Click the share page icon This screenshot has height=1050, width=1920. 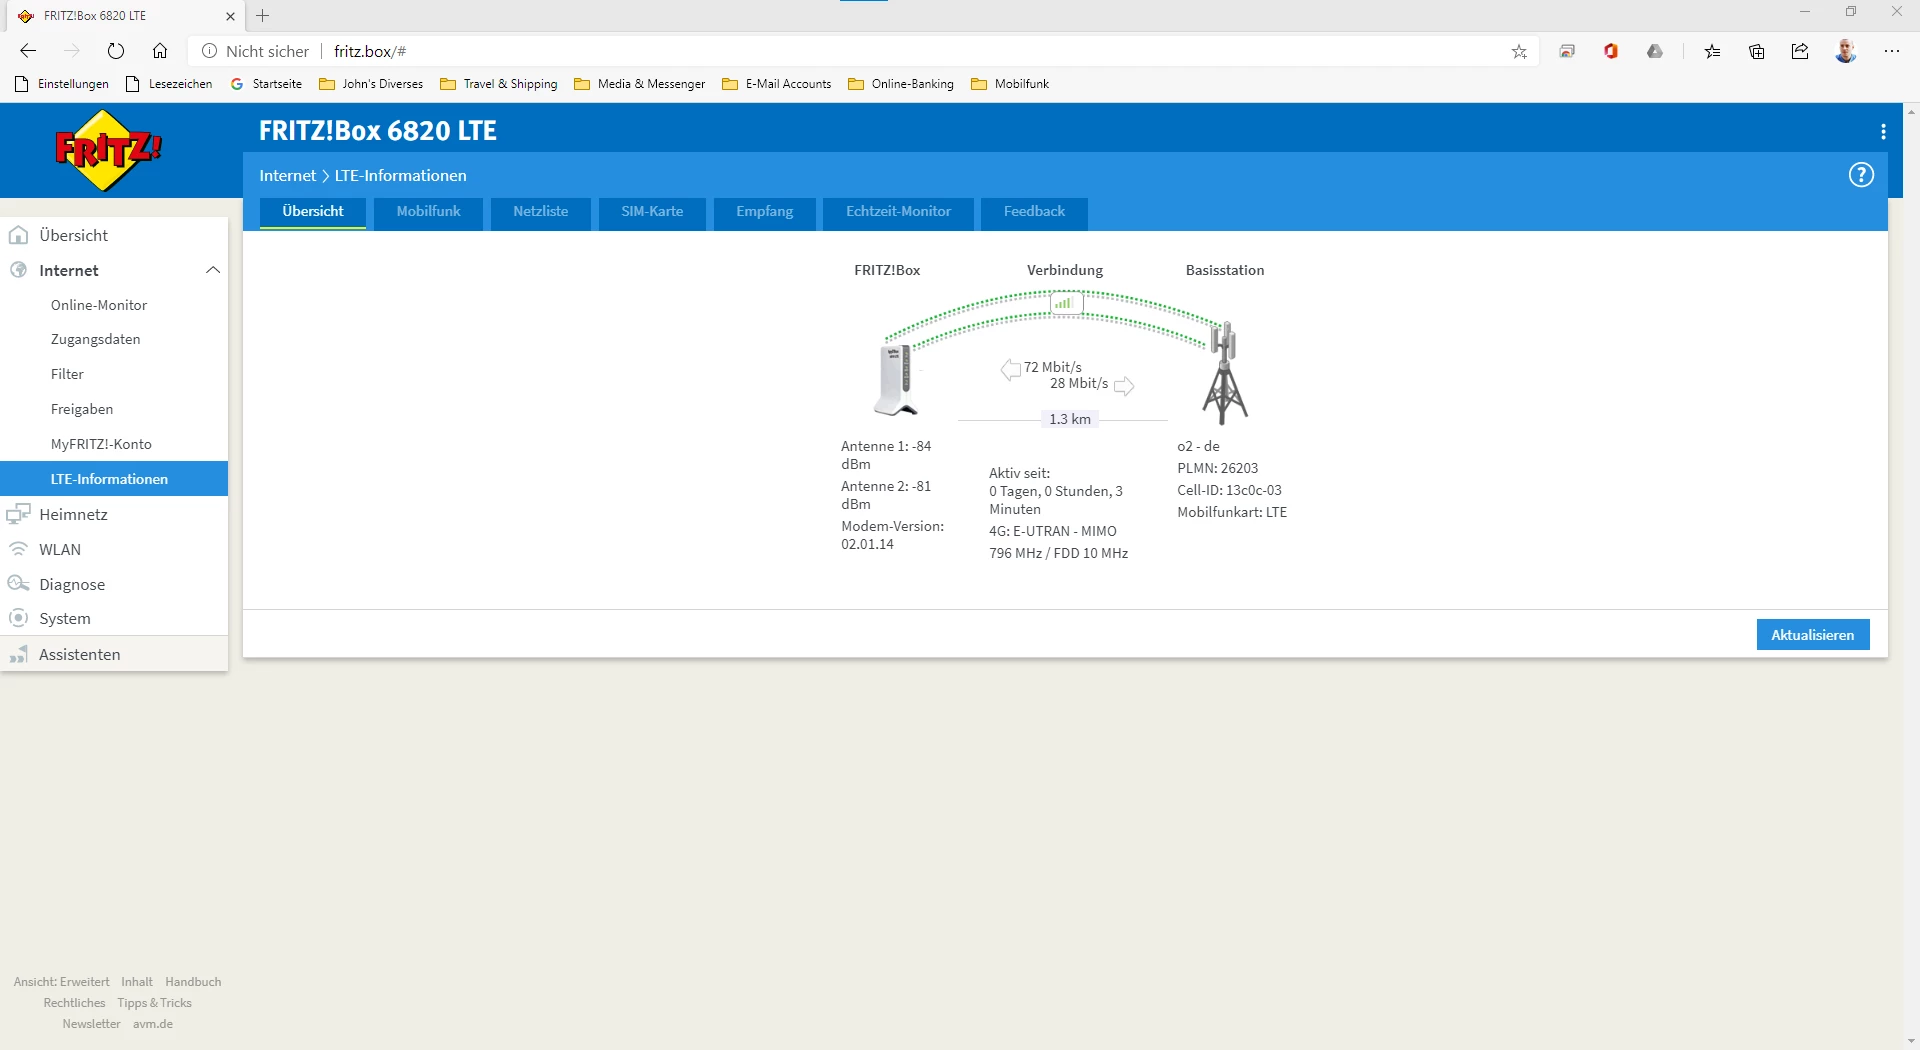tap(1800, 51)
